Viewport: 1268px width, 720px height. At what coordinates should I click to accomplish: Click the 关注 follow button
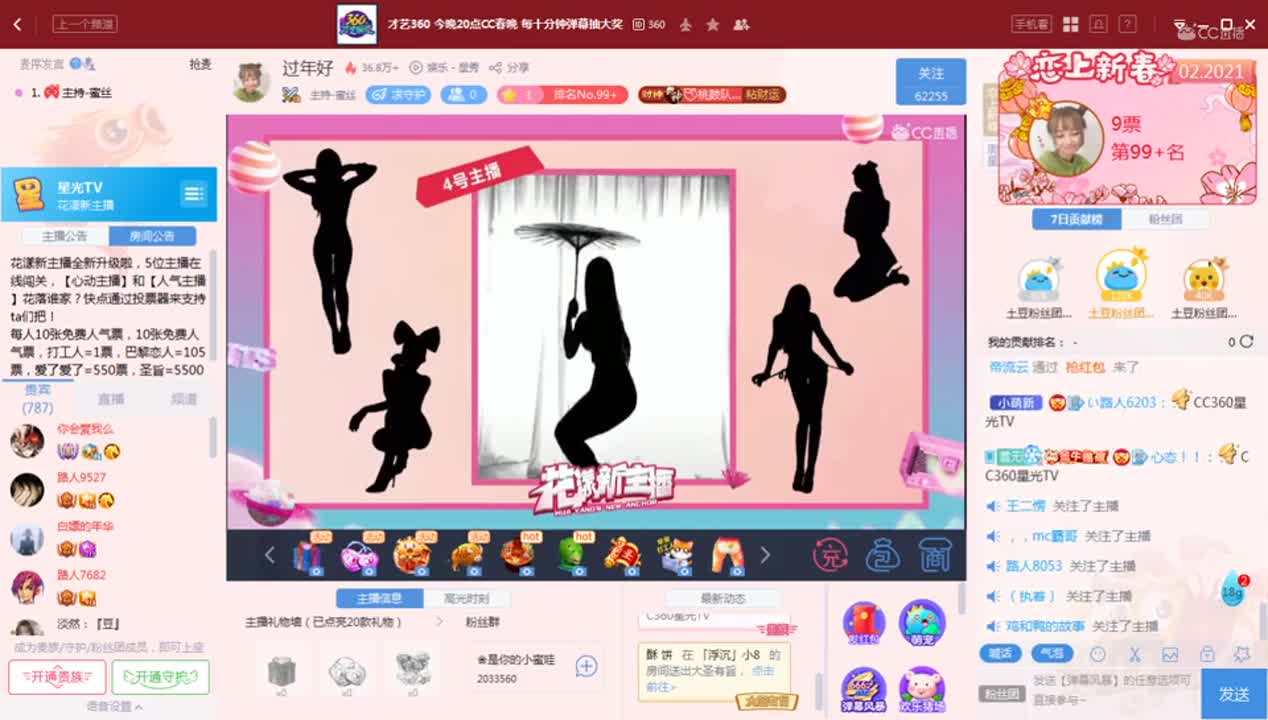931,82
